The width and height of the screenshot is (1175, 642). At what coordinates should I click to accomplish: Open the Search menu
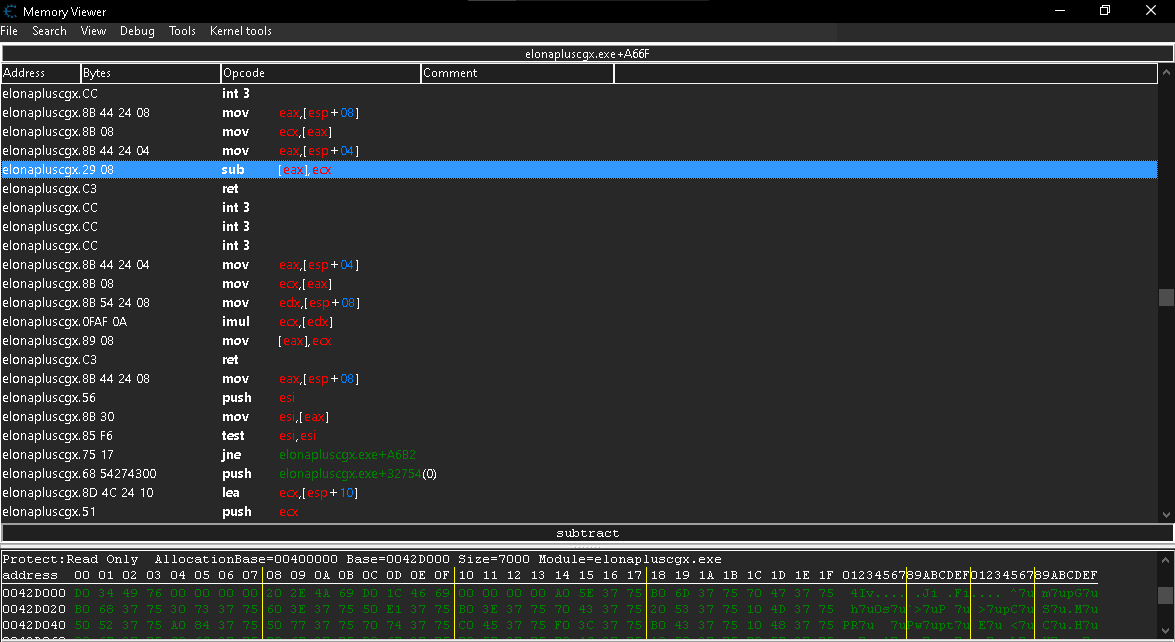coord(49,31)
